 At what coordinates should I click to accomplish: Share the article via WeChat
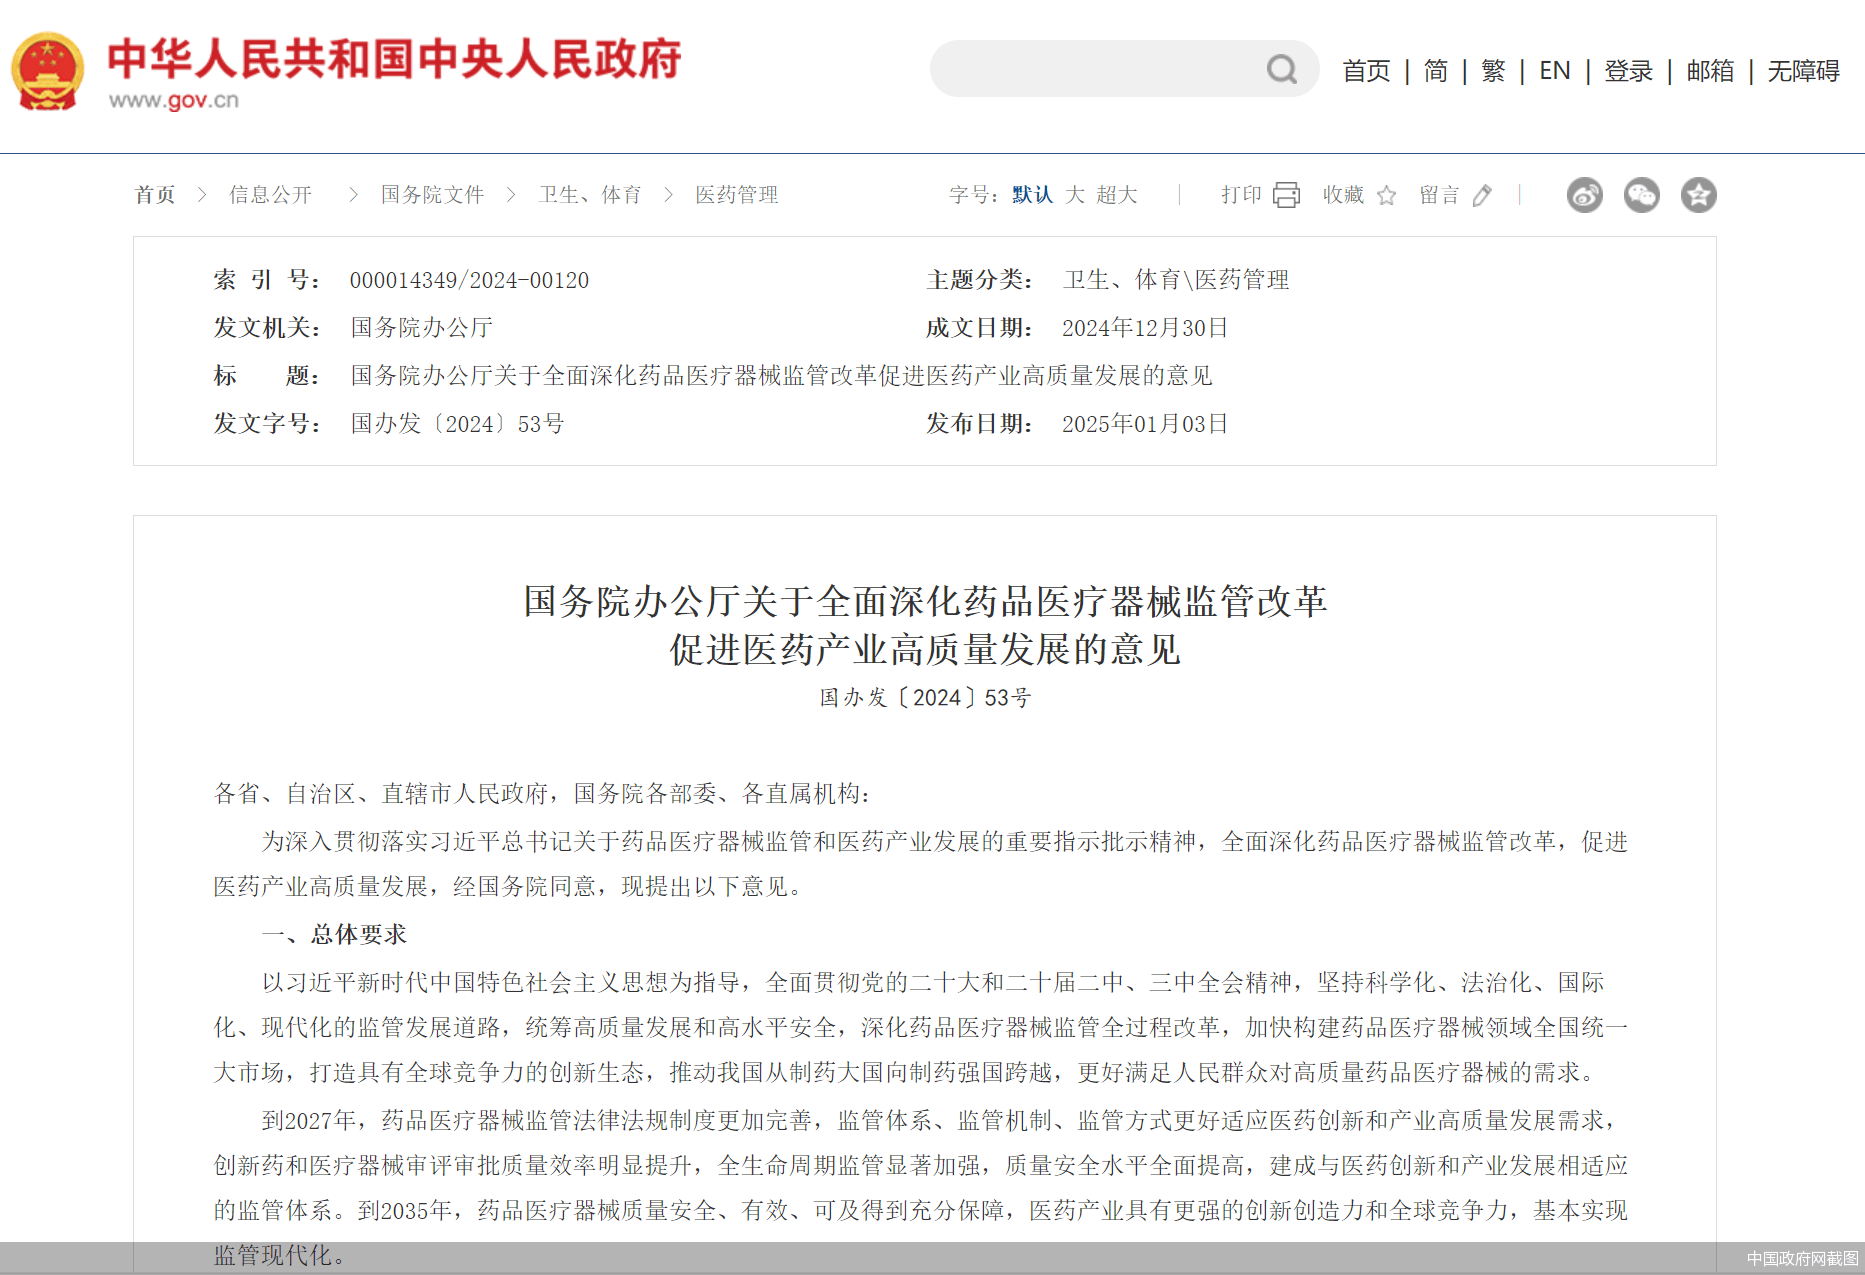1641,195
